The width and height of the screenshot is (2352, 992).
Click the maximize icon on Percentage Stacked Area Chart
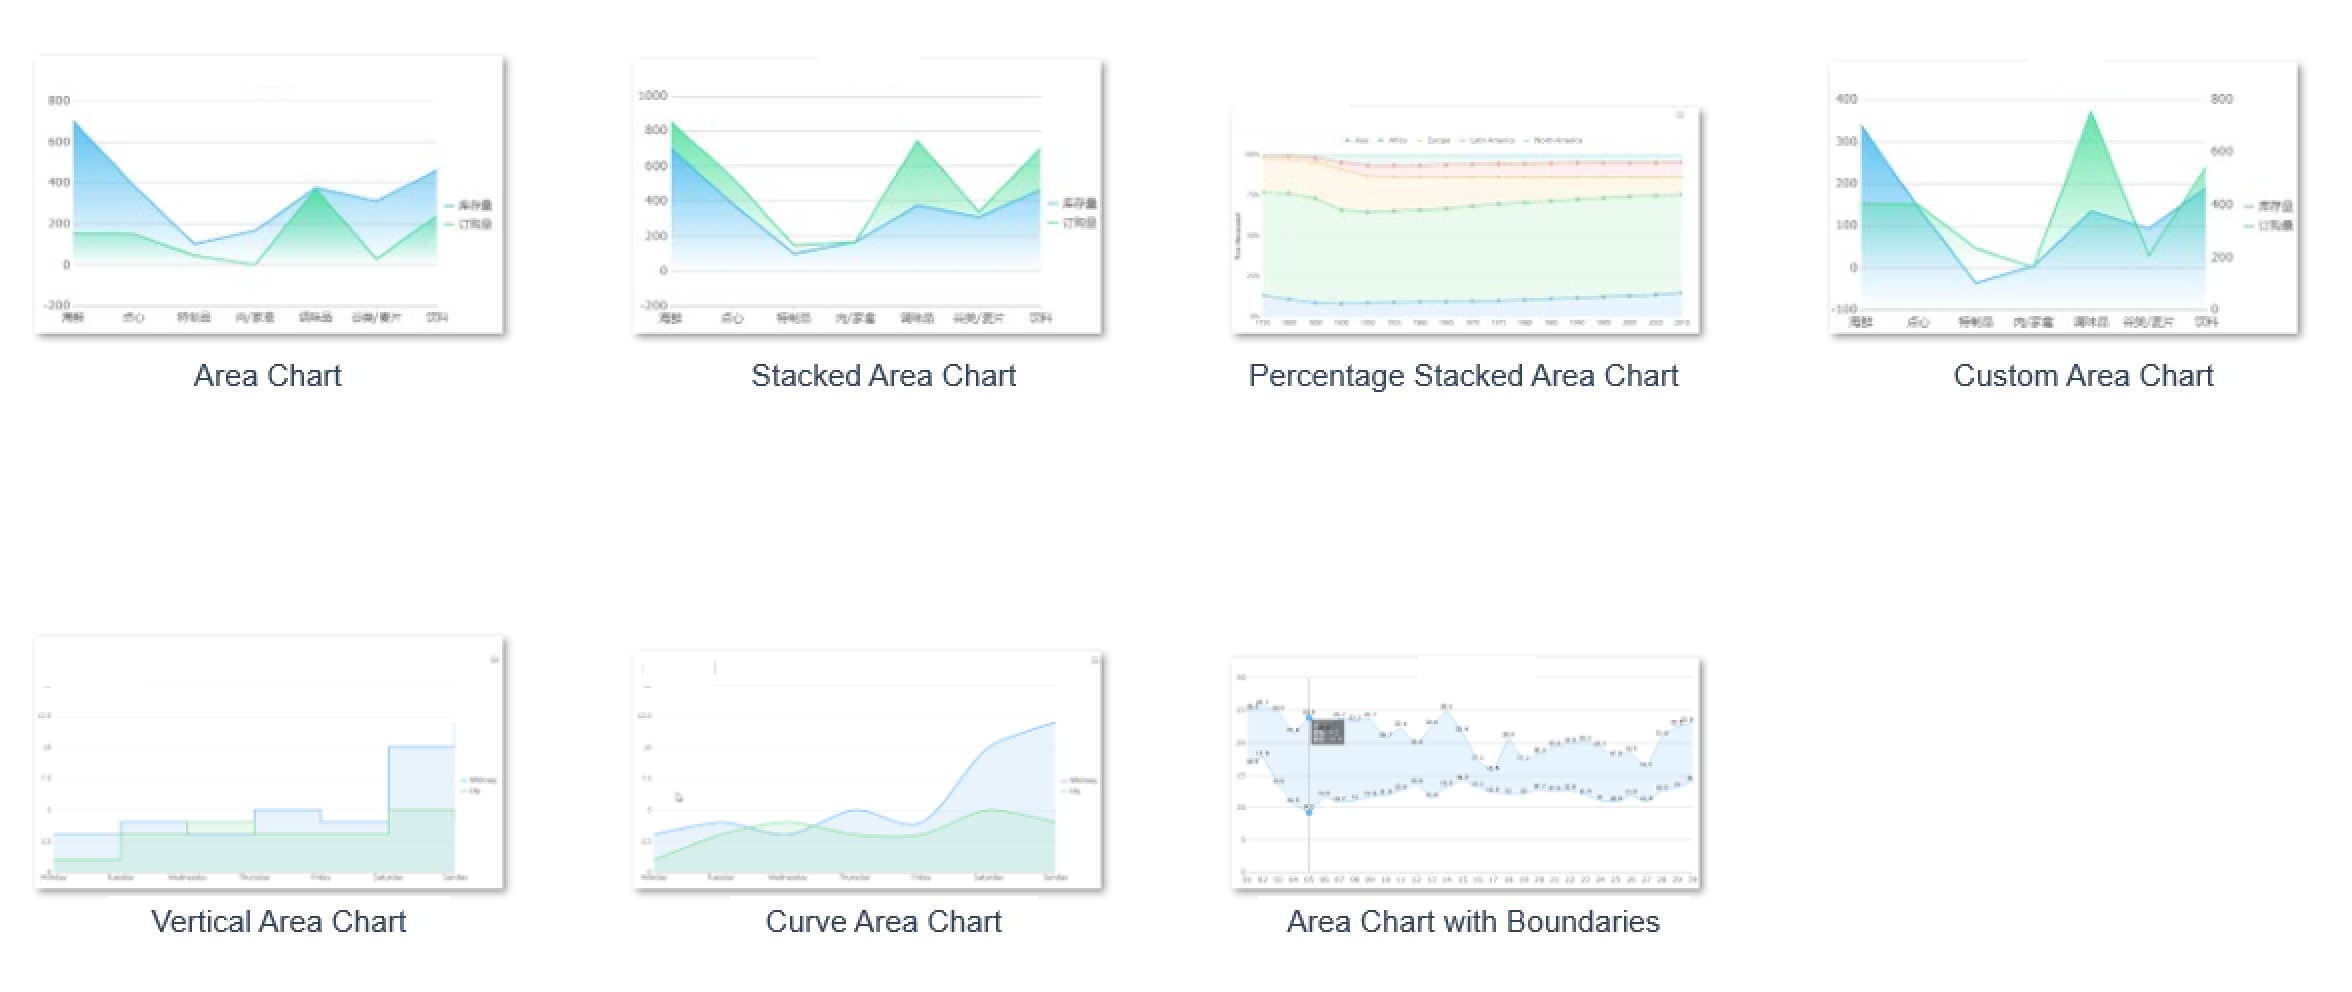click(1681, 115)
